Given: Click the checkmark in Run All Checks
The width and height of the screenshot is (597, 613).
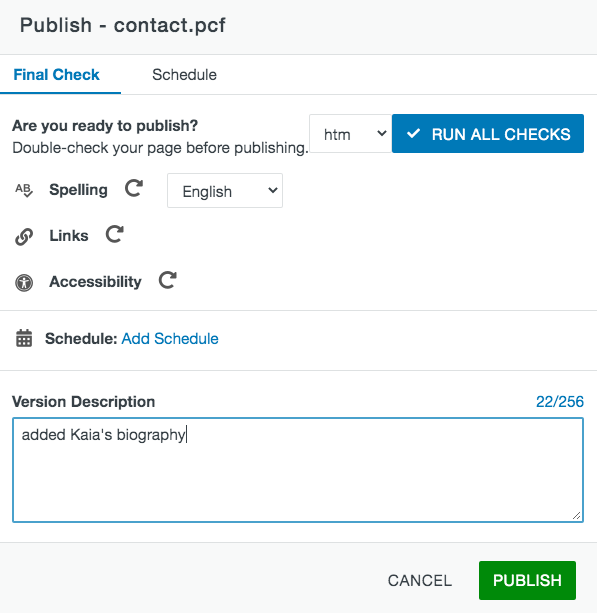Looking at the screenshot, I should (413, 134).
